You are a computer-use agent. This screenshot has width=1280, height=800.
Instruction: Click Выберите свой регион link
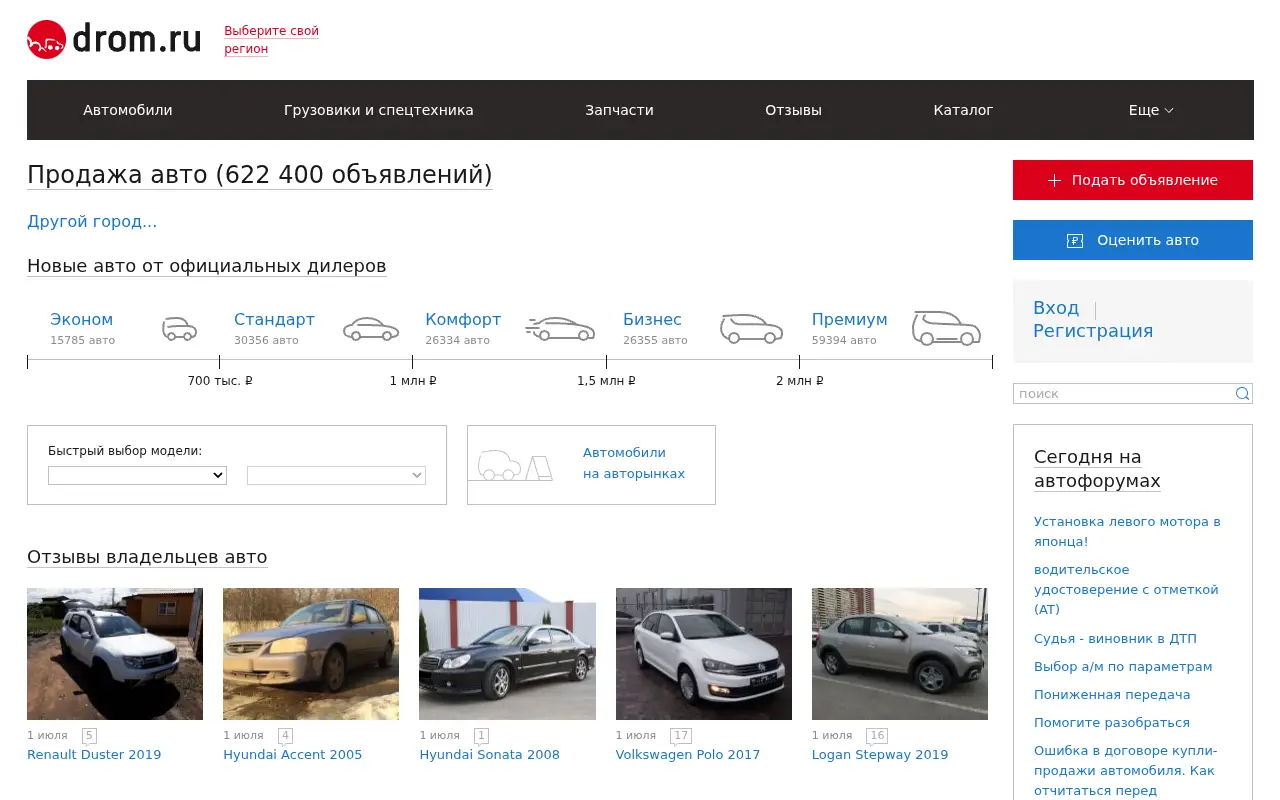click(x=271, y=40)
